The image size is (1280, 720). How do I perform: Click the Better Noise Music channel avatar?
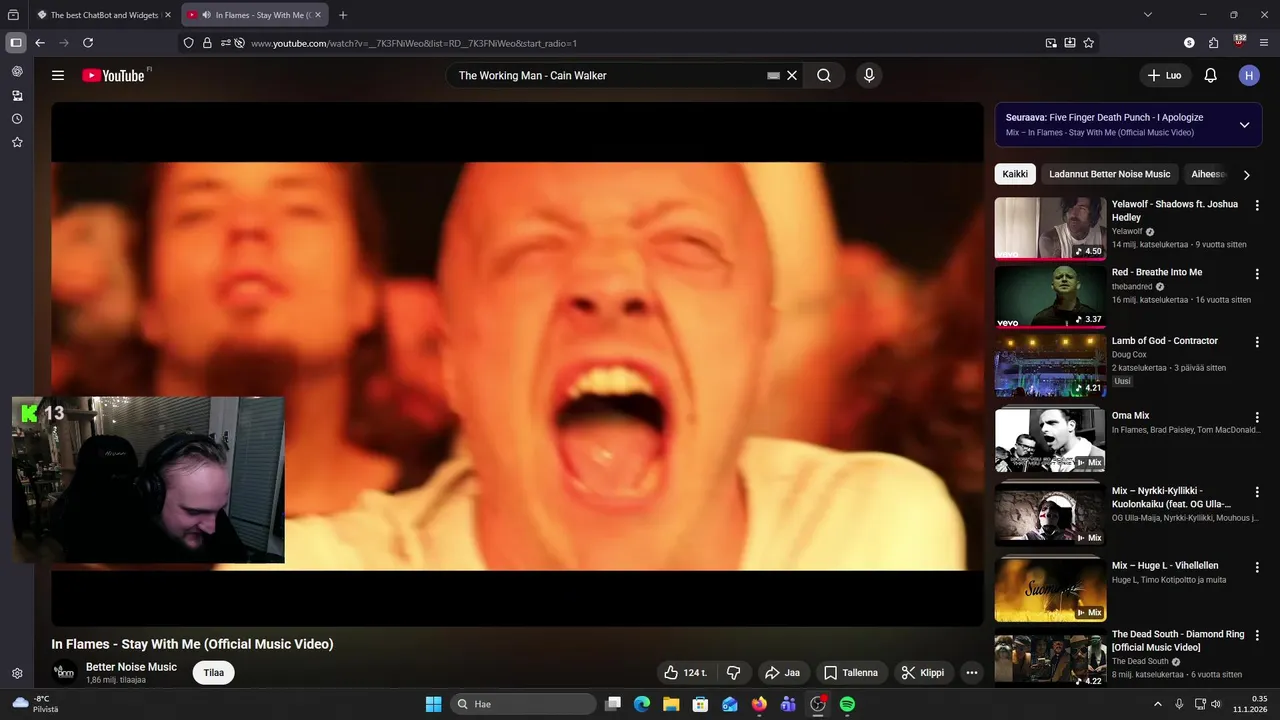coord(64,672)
